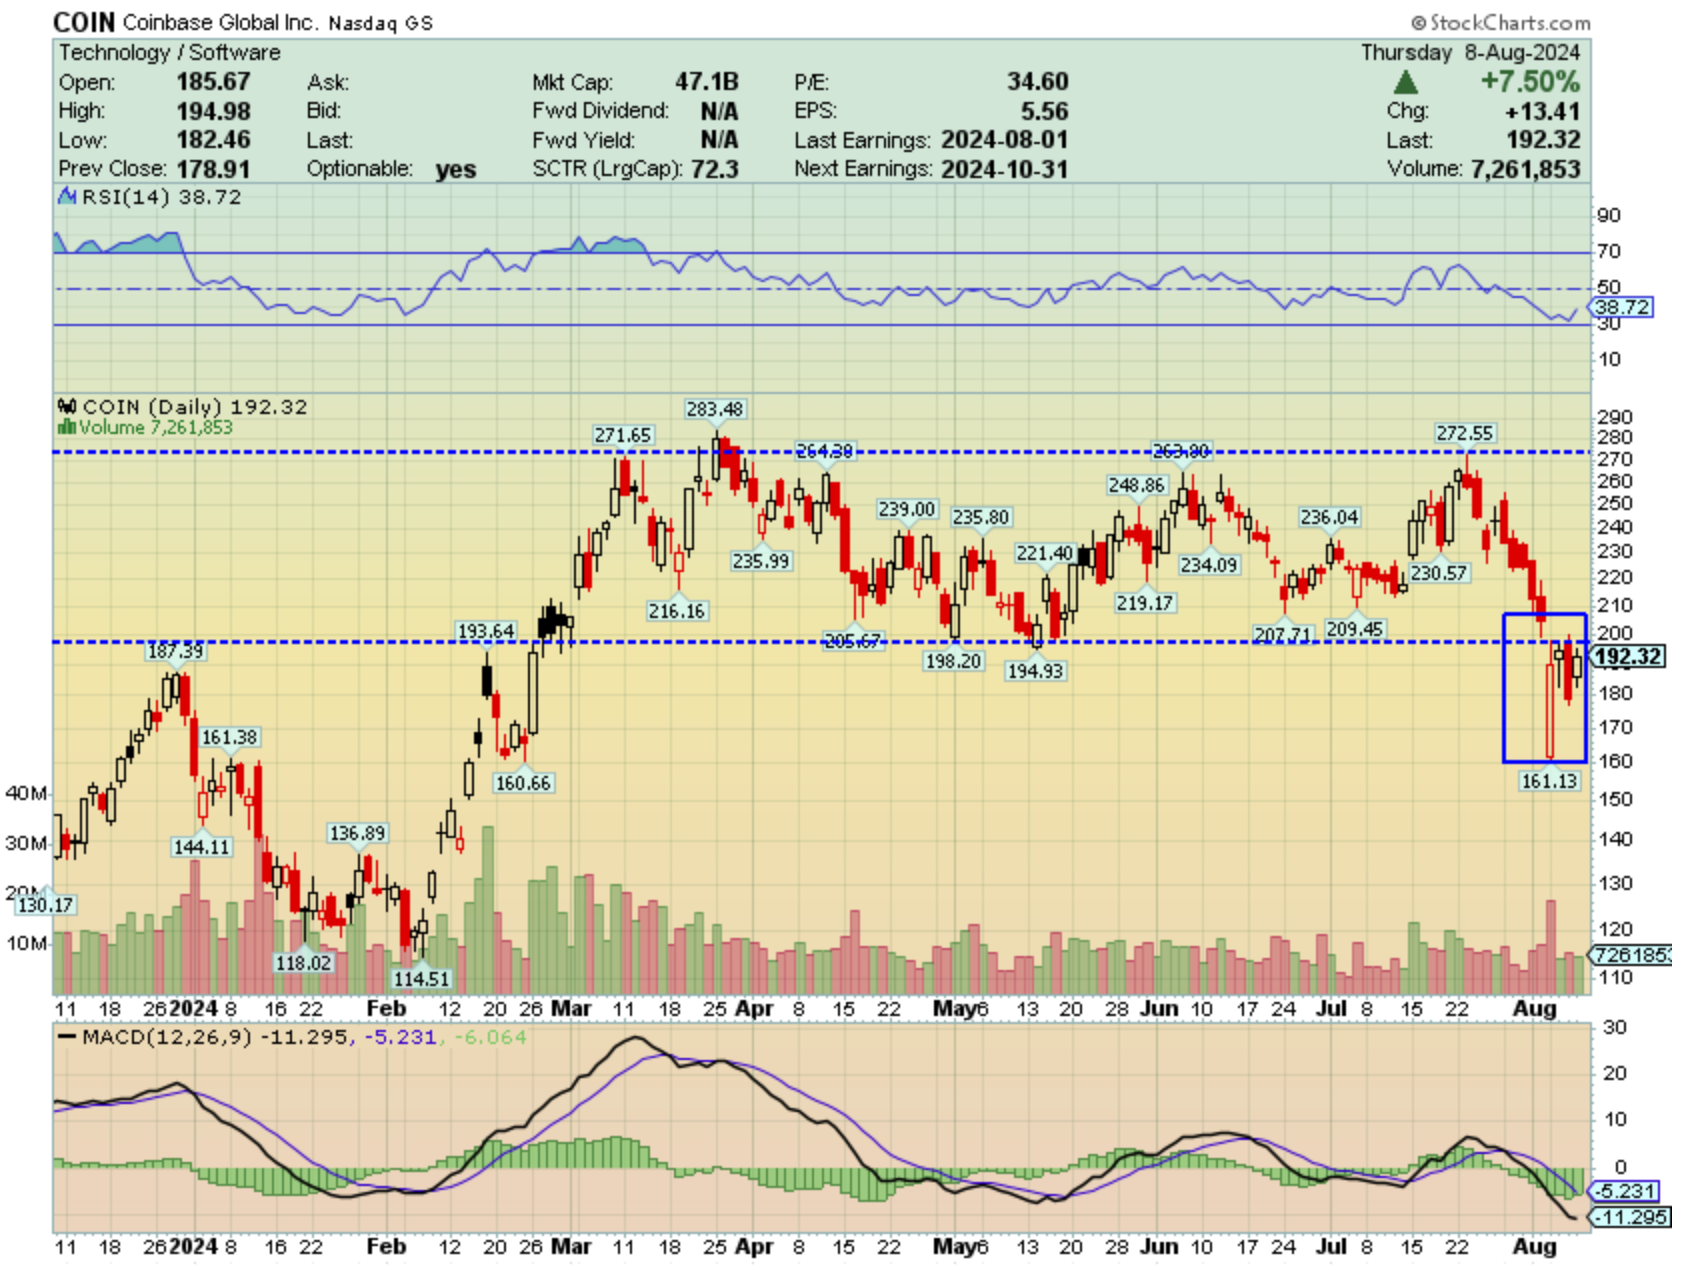Viewport: 1694px width, 1270px height.
Task: Click the 216.16 price label
Action: pos(677,611)
